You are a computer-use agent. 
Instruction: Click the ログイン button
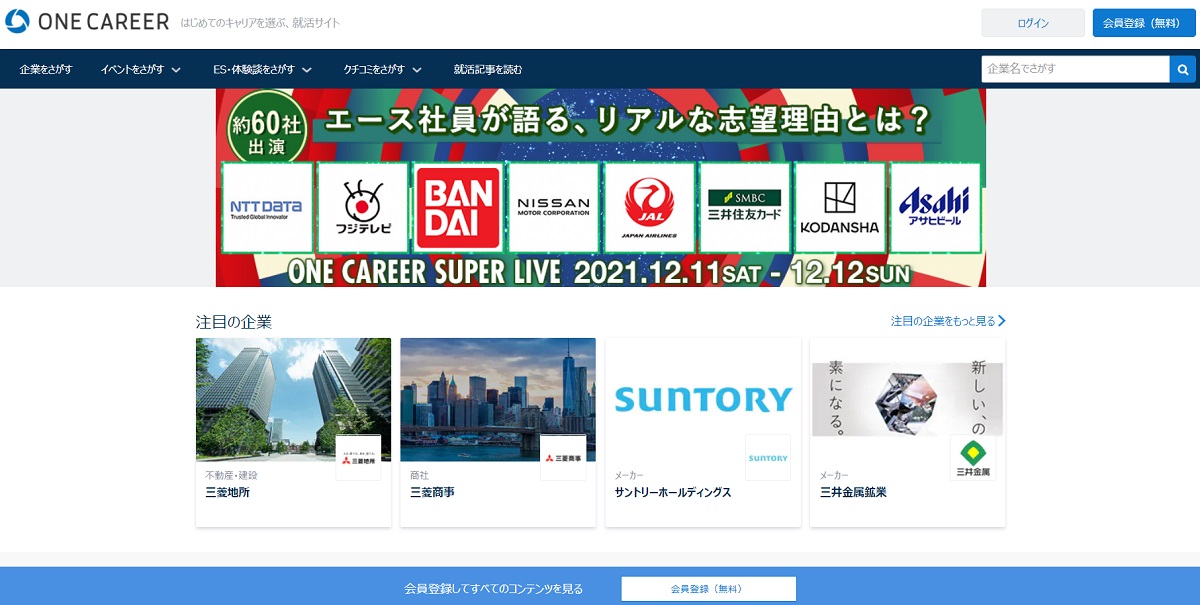point(1033,23)
